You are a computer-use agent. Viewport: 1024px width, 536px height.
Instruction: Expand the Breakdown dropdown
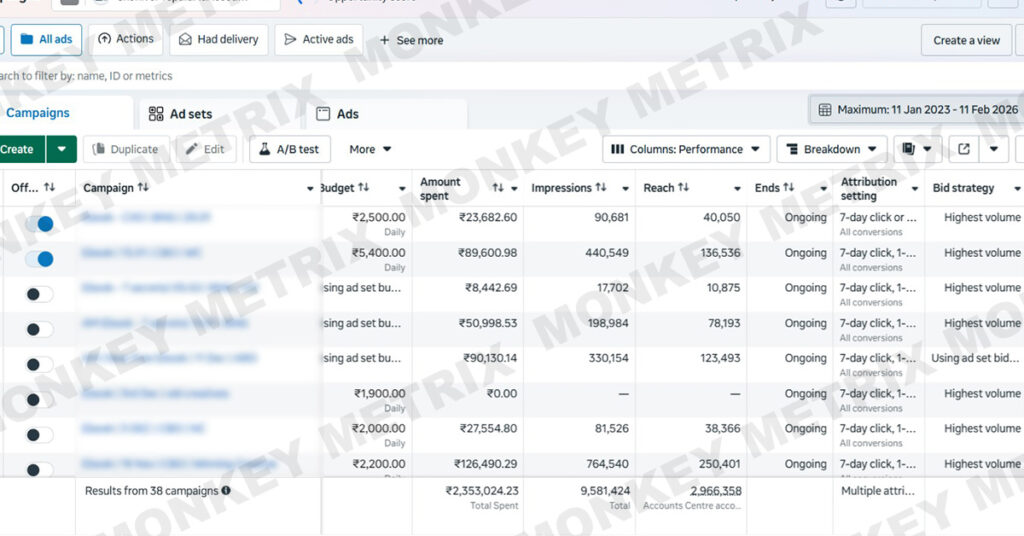point(831,149)
